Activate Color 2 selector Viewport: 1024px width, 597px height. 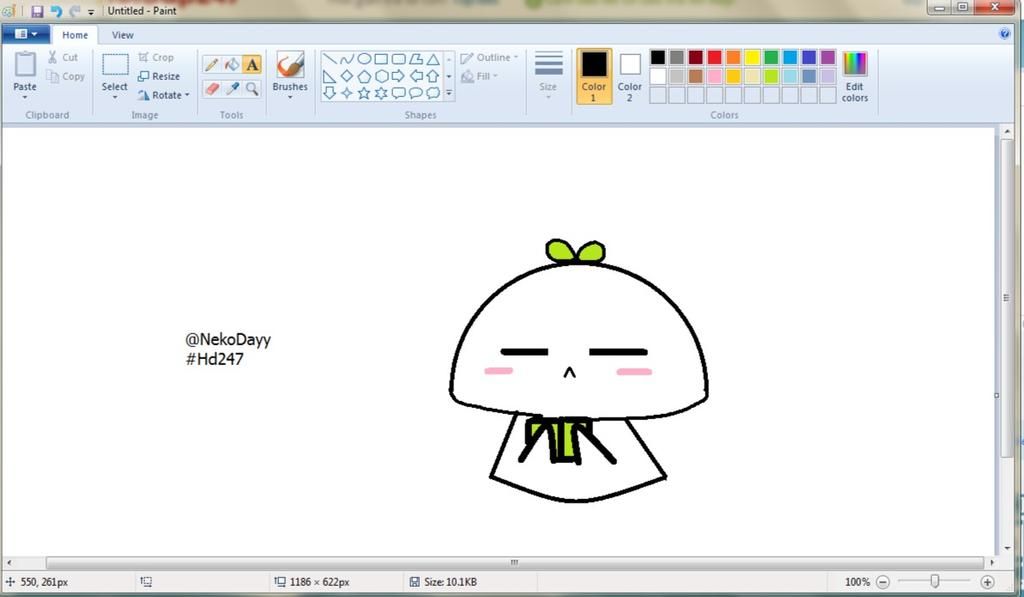[x=630, y=76]
